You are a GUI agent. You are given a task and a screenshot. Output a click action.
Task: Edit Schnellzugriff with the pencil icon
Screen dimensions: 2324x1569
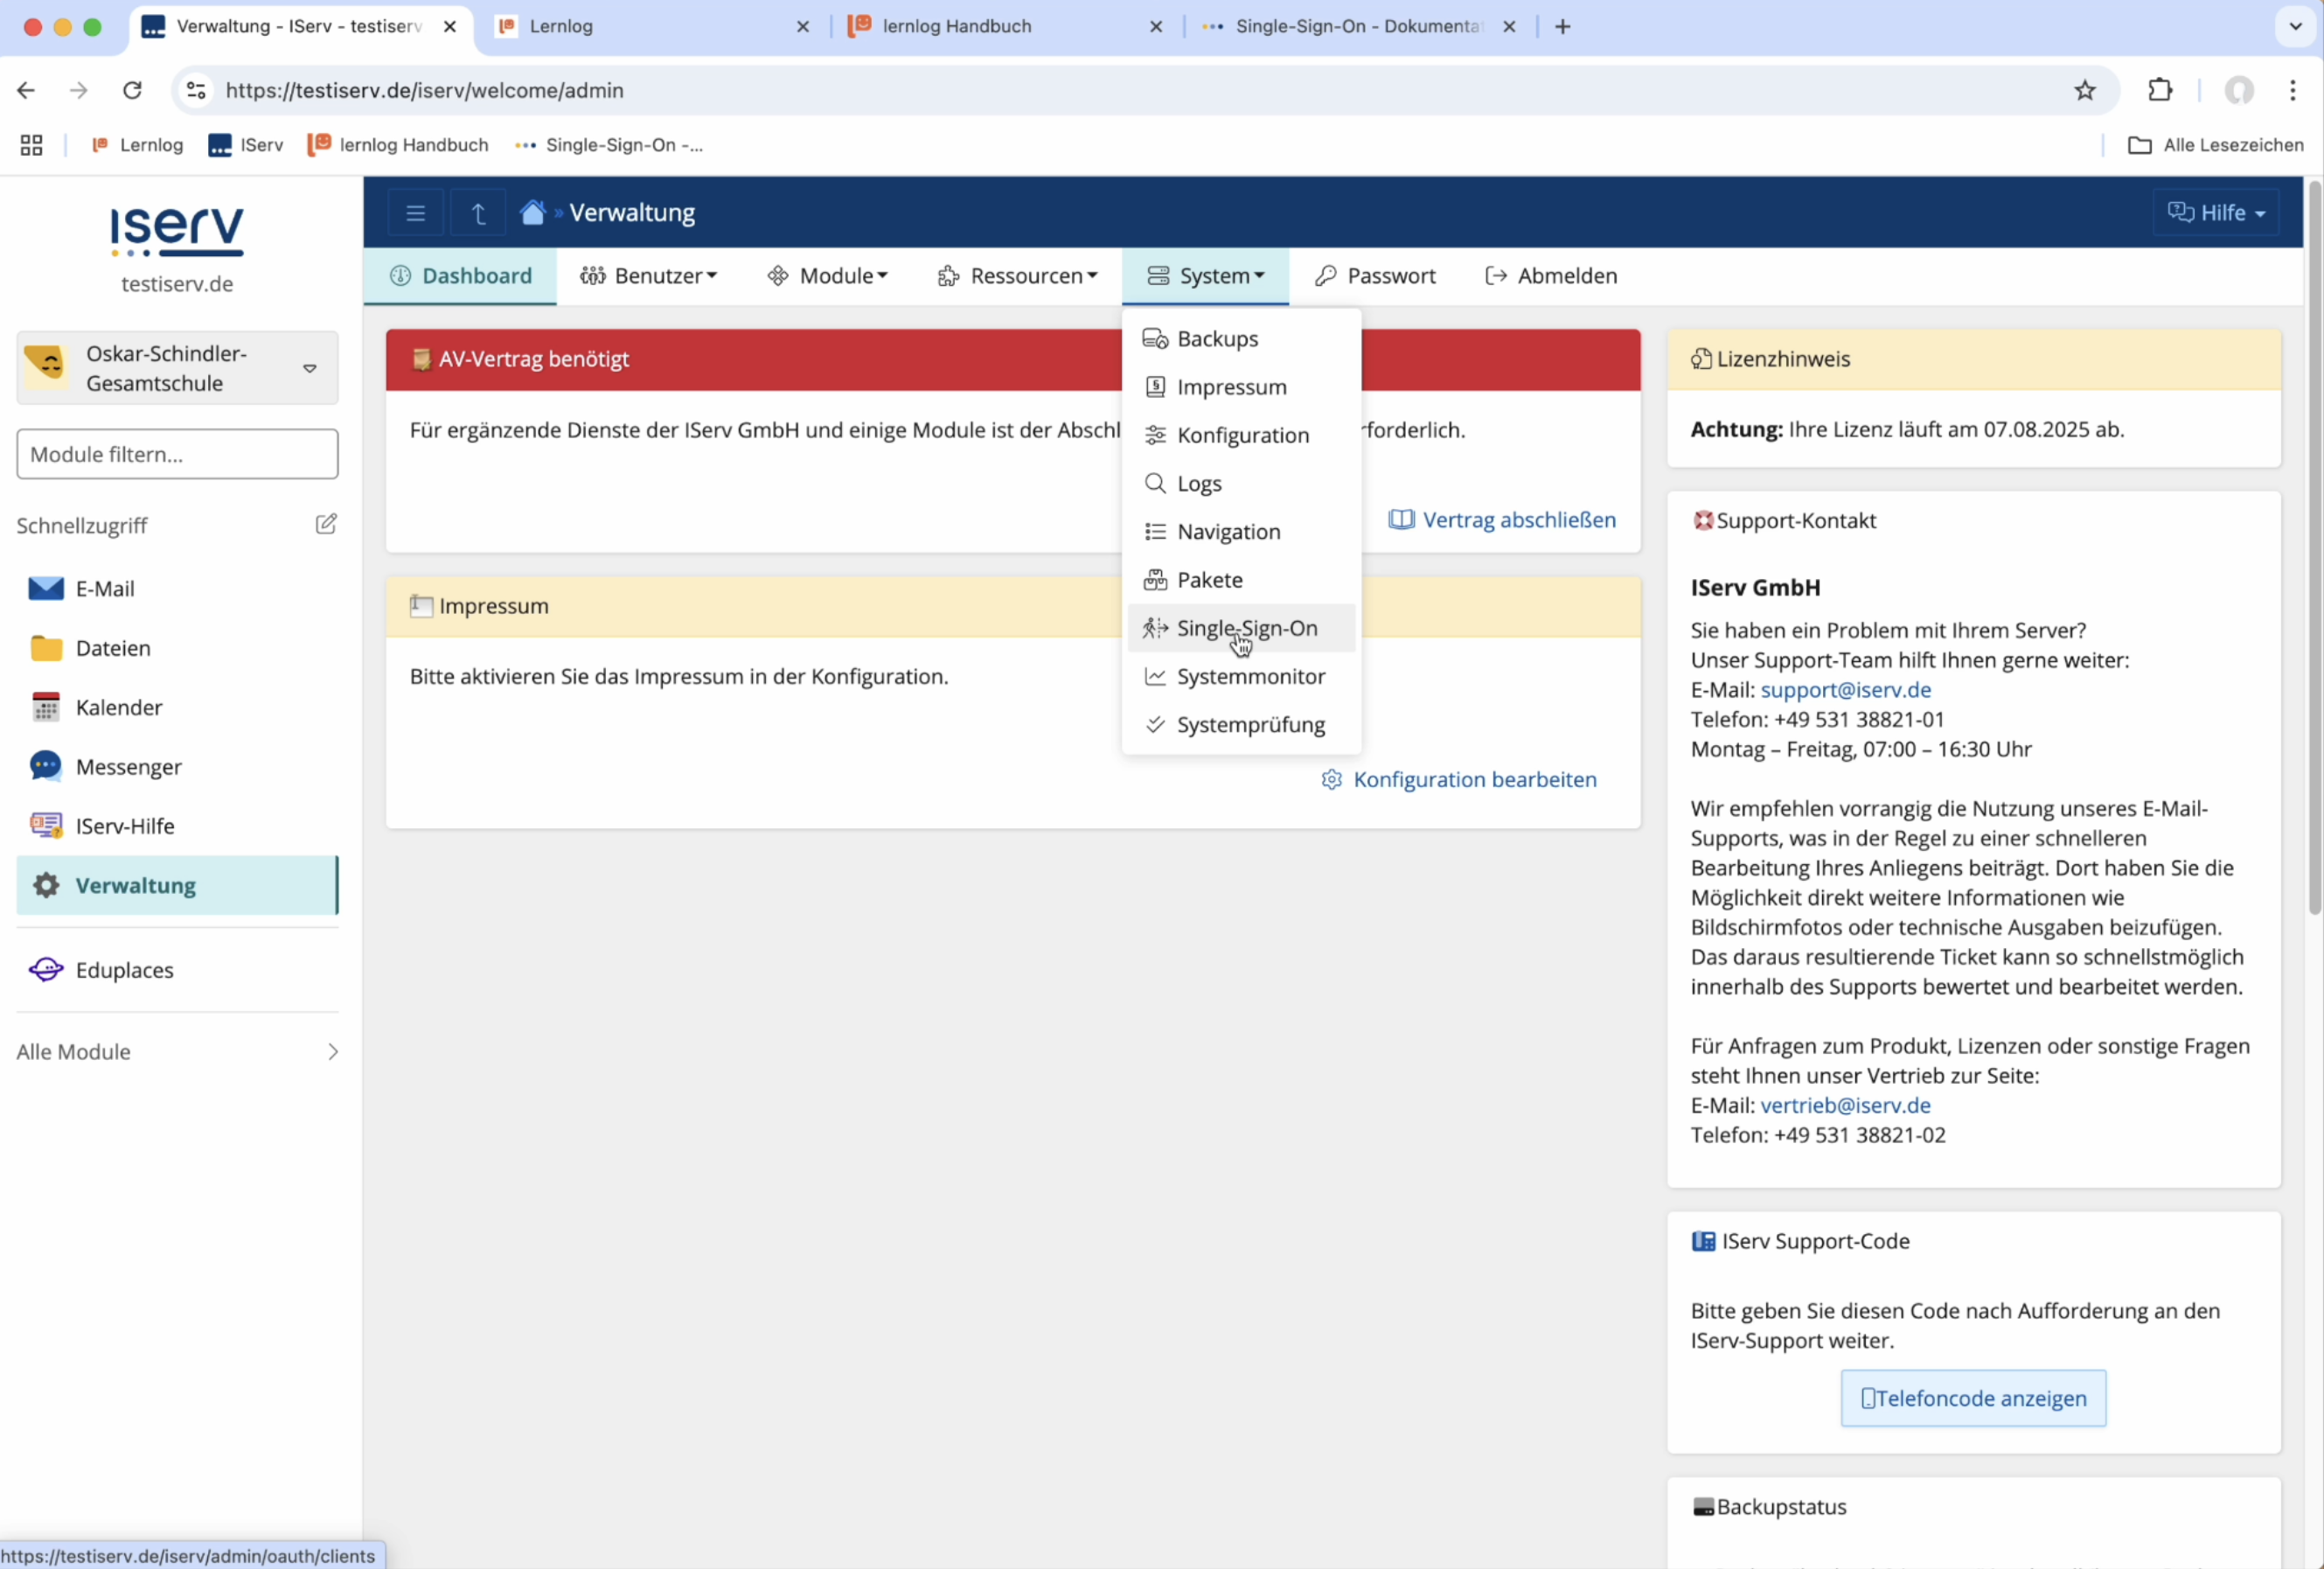coord(326,524)
